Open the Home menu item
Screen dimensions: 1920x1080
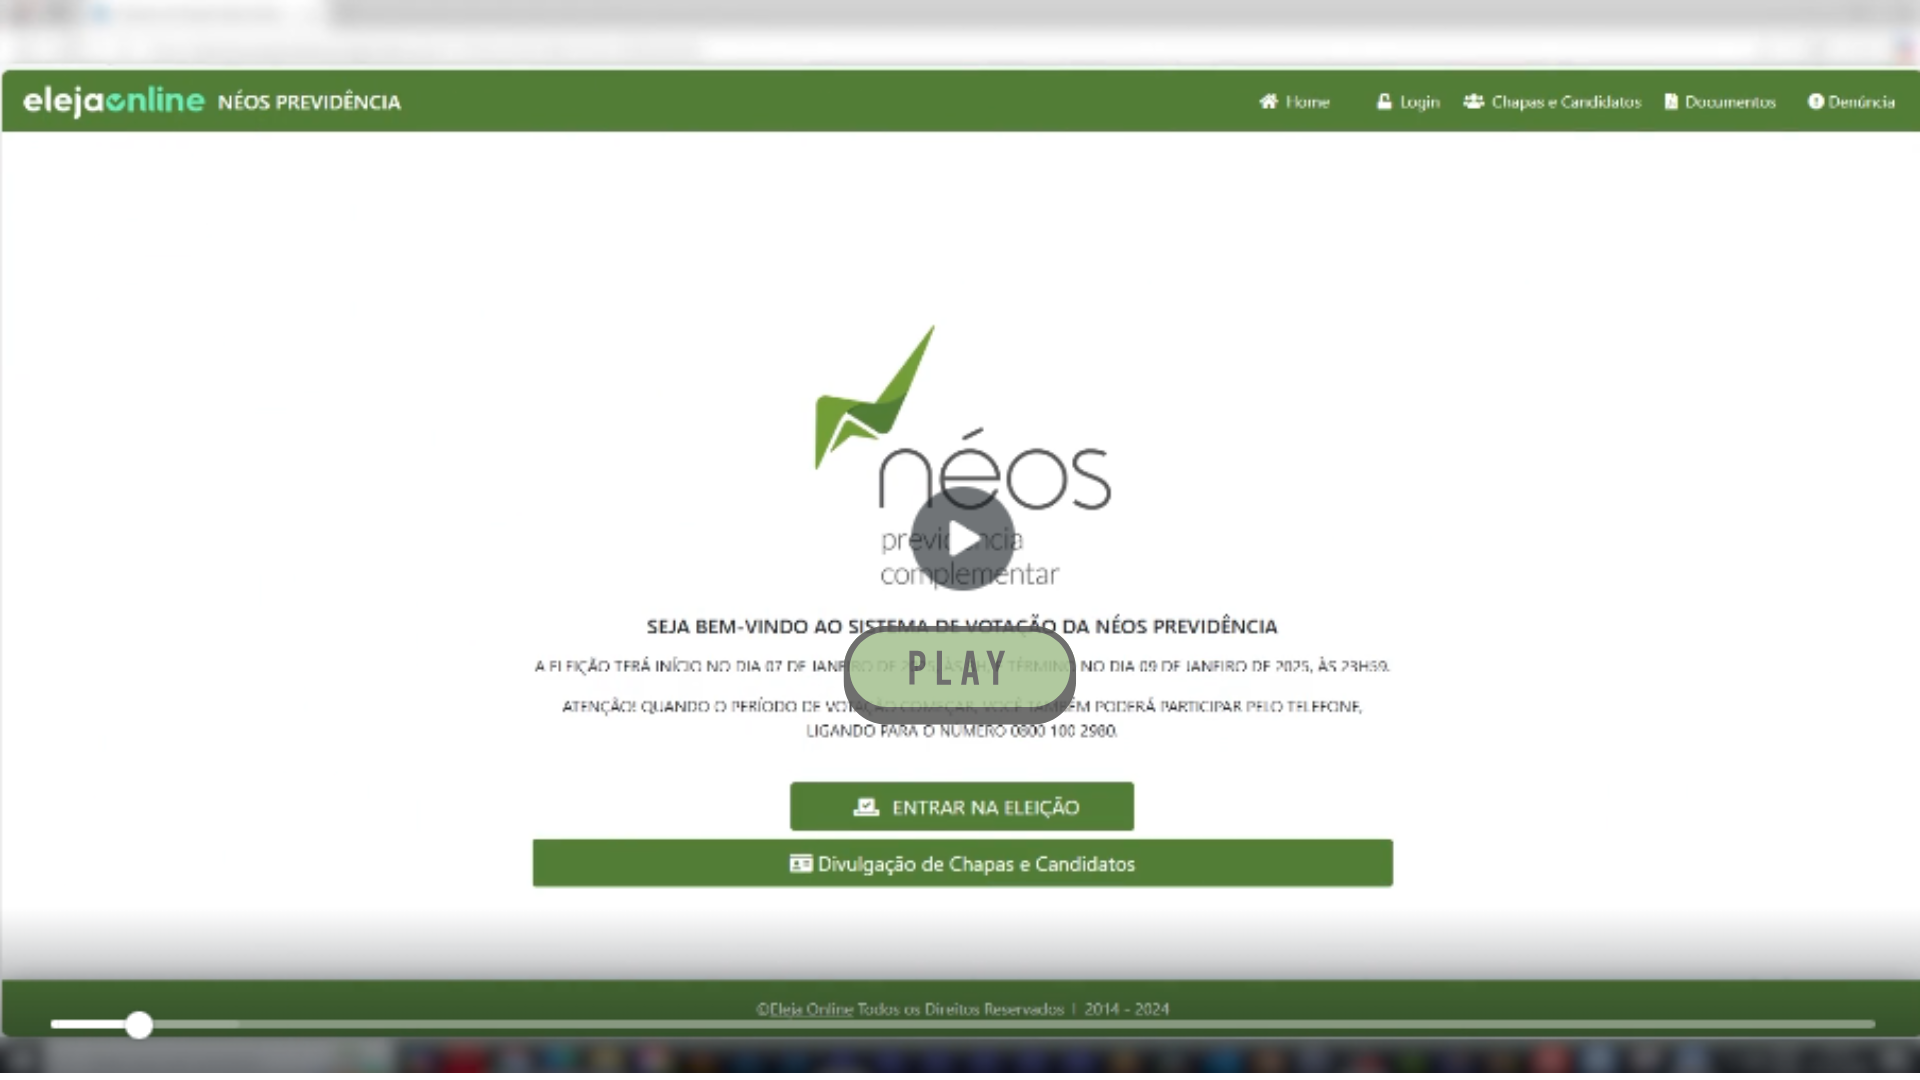click(1307, 102)
